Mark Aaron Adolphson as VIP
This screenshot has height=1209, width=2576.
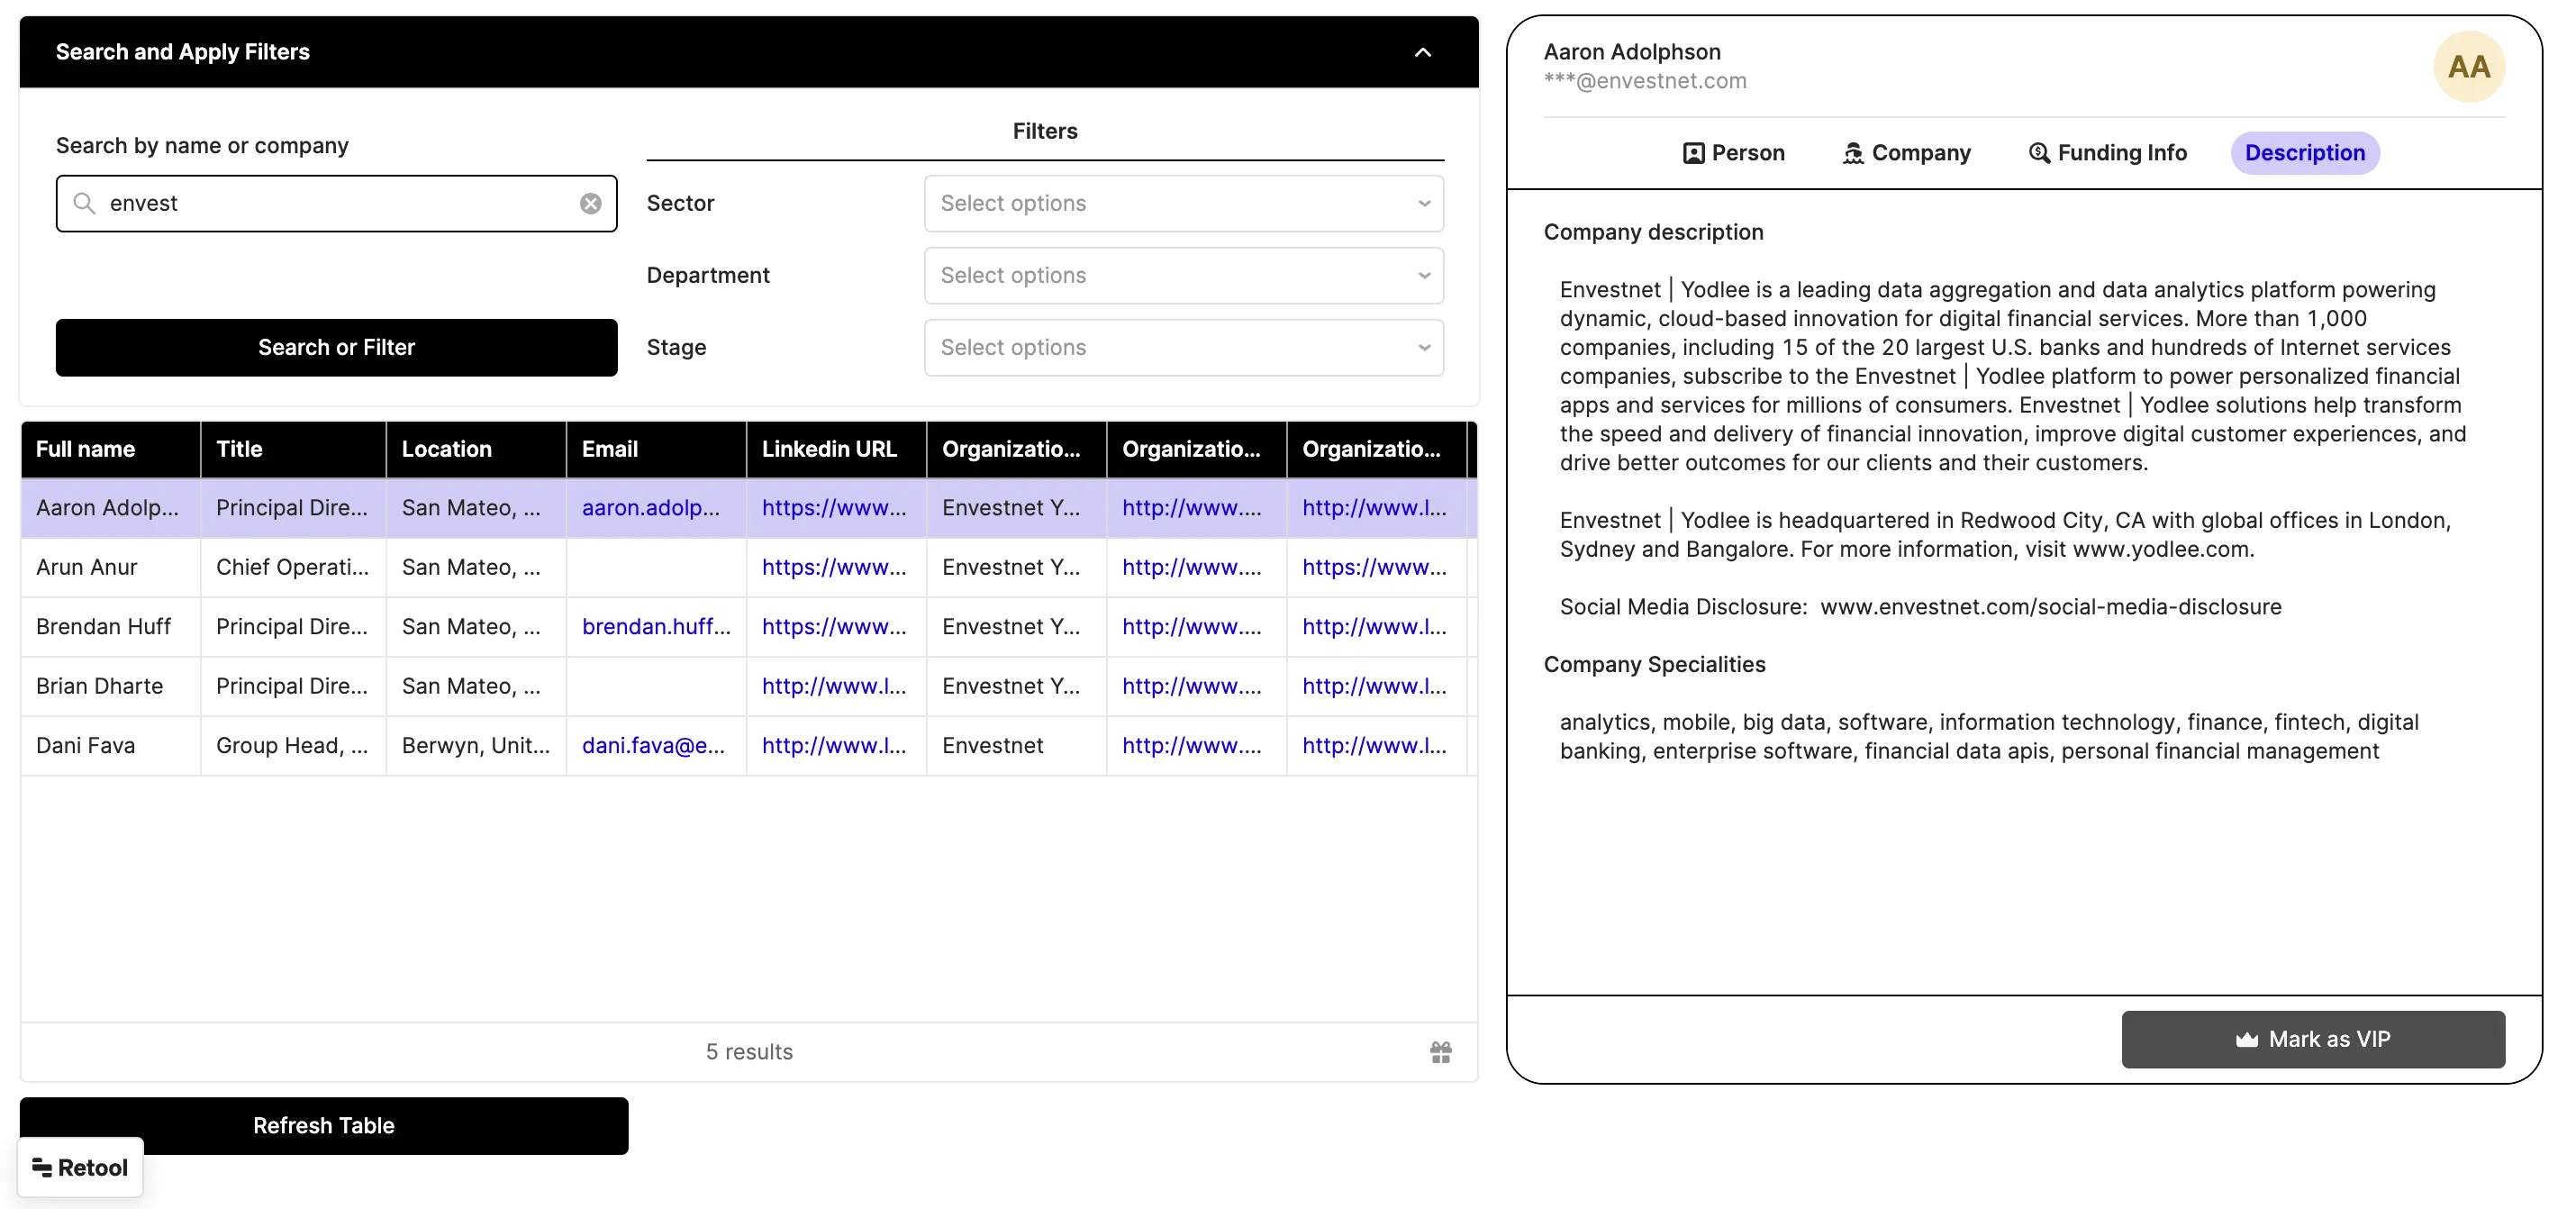2313,1040
